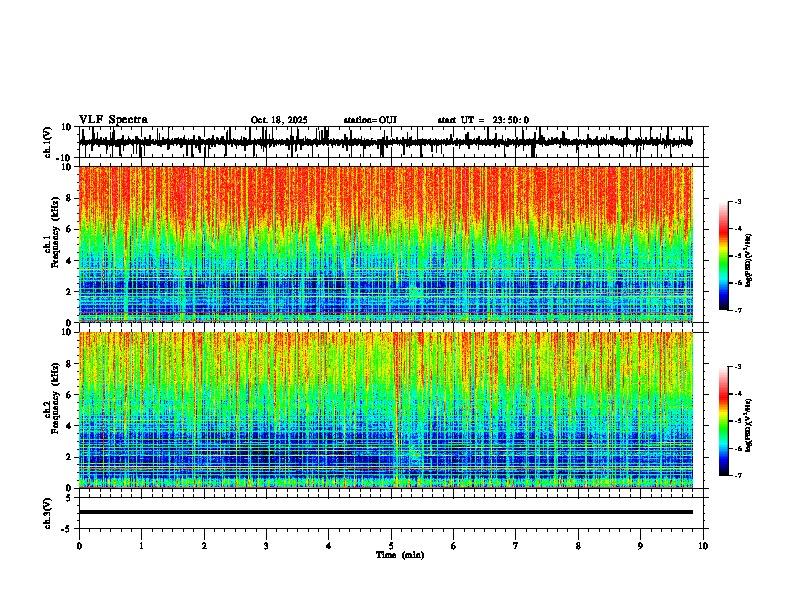Click the "Time (min)" axis title
The height and width of the screenshot is (612, 792).
[x=400, y=555]
